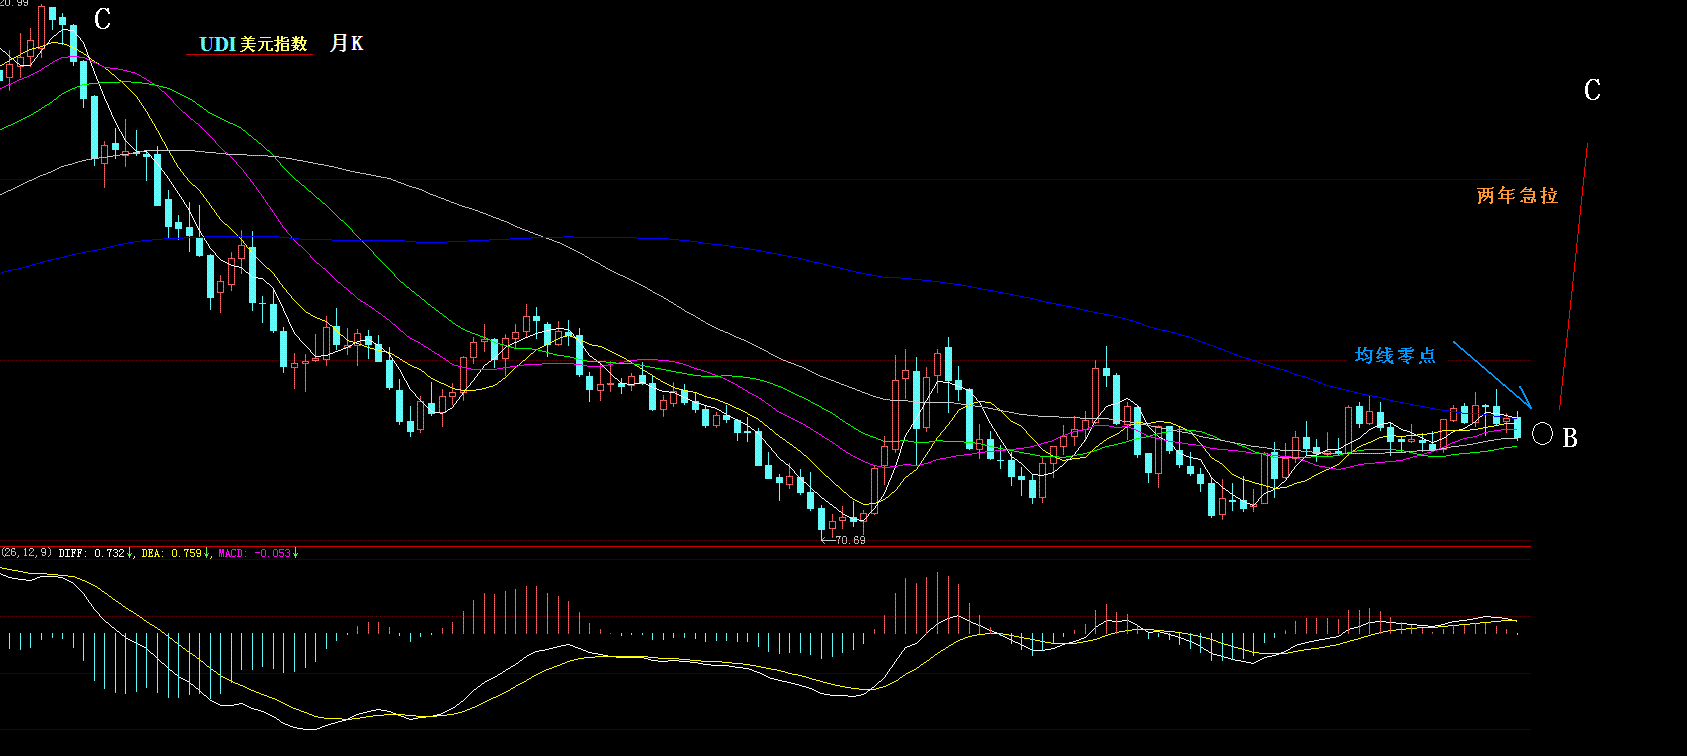Click the "C" wave label above "两年急拉"

pos(1592,91)
